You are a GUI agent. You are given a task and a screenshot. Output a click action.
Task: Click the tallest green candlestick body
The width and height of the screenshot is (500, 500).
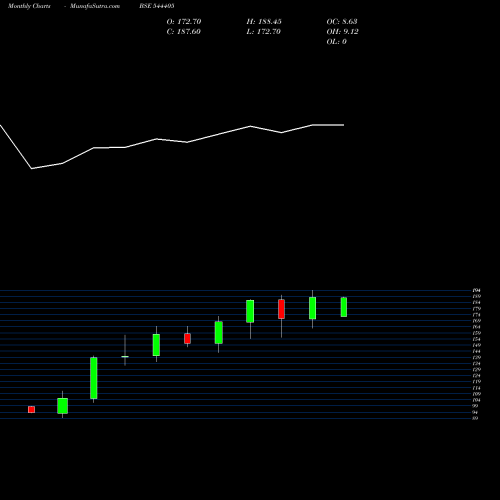point(94,378)
